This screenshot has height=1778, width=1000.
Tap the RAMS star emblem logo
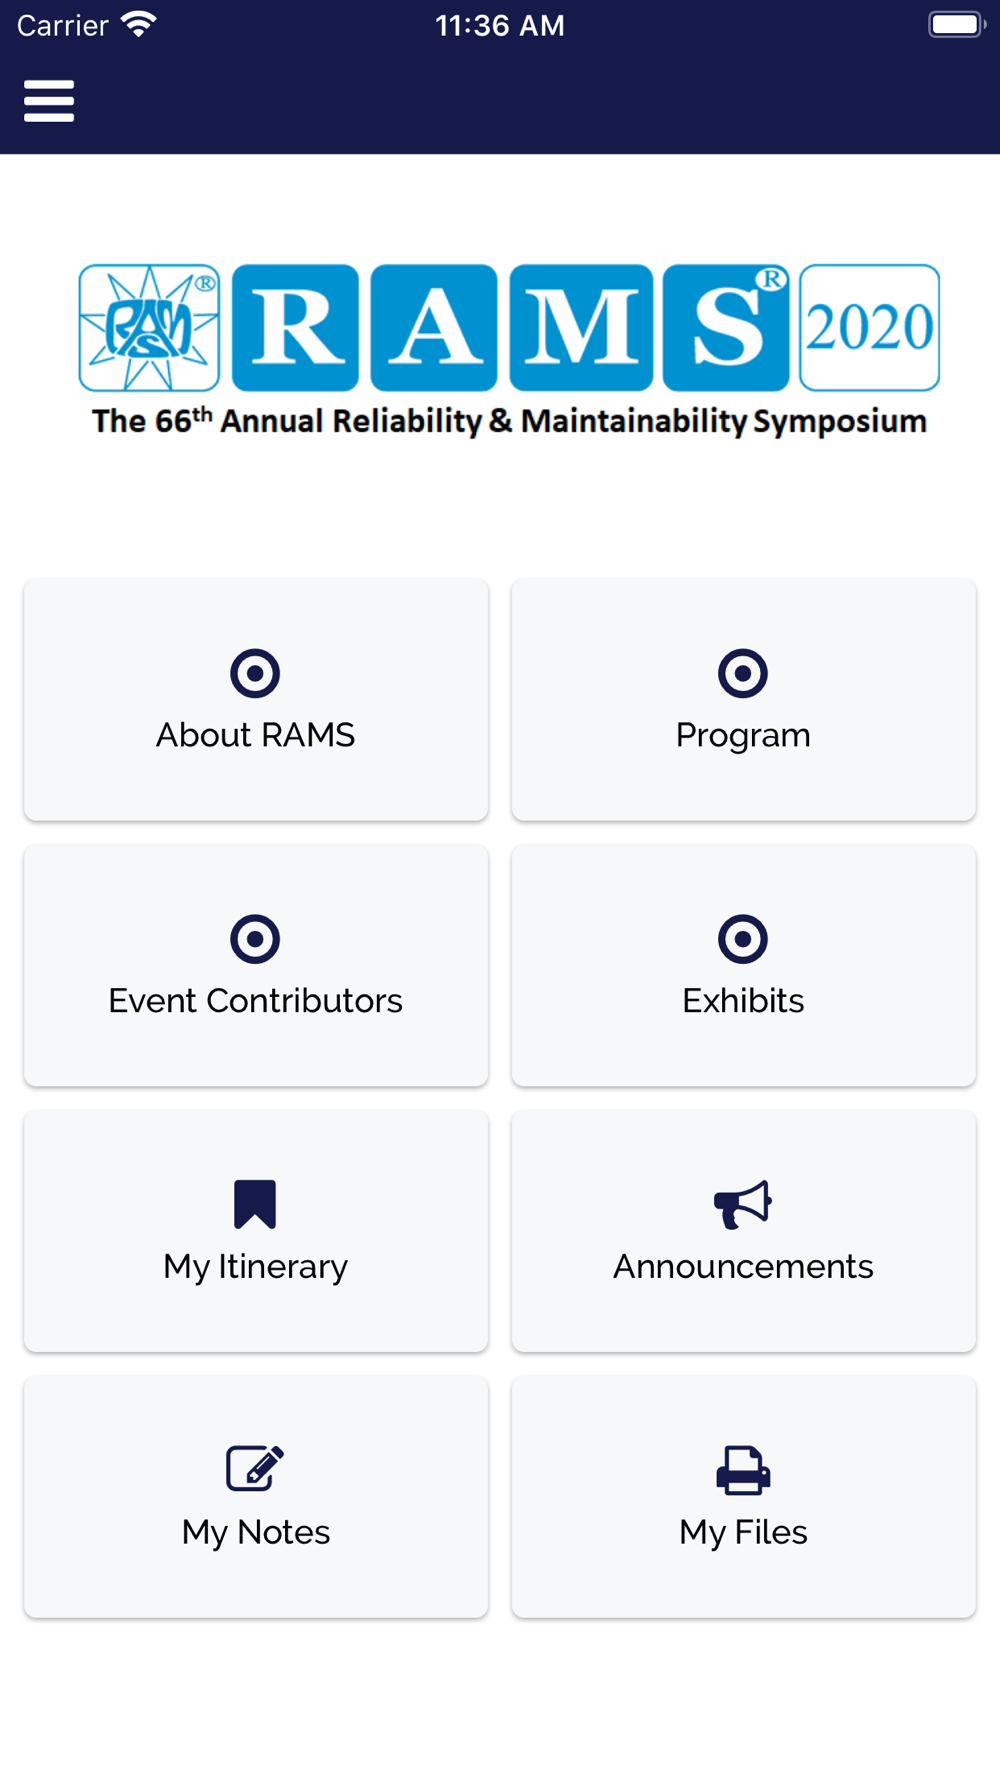pyautogui.click(x=149, y=328)
